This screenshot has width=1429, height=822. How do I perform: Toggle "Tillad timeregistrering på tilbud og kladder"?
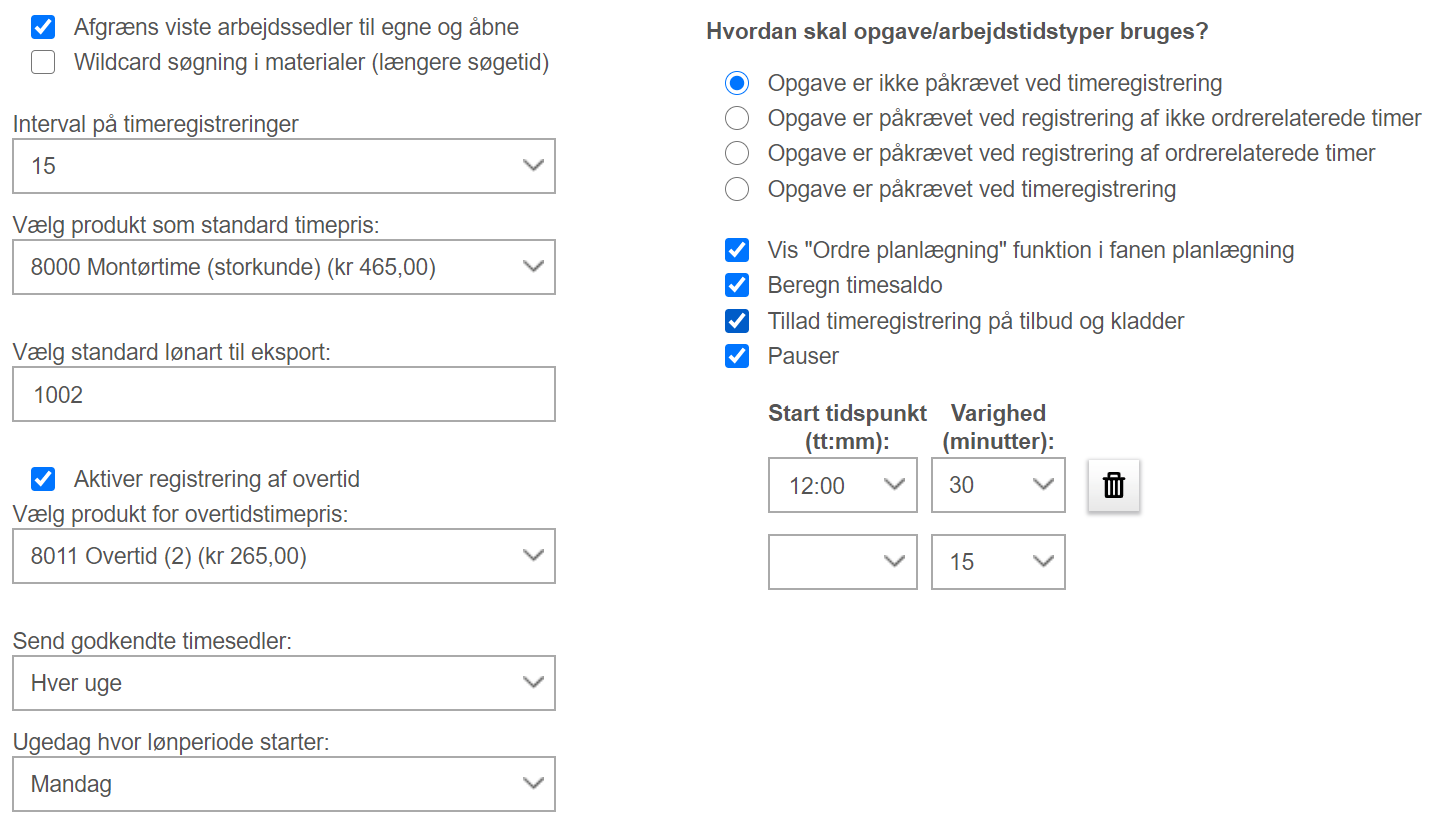tap(737, 321)
